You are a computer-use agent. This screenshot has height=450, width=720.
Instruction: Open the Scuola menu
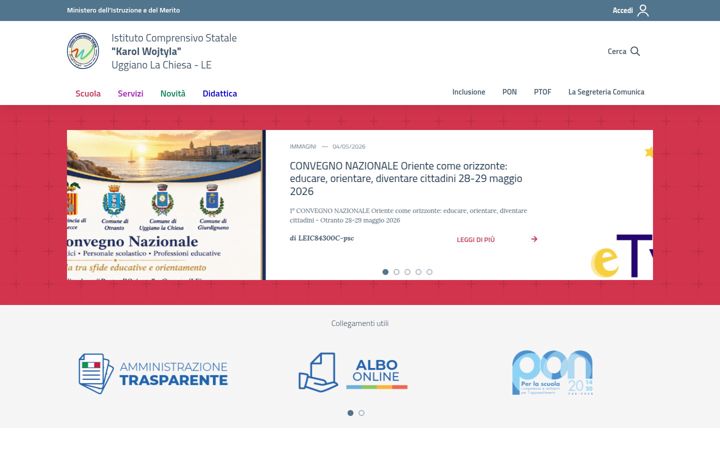[88, 93]
